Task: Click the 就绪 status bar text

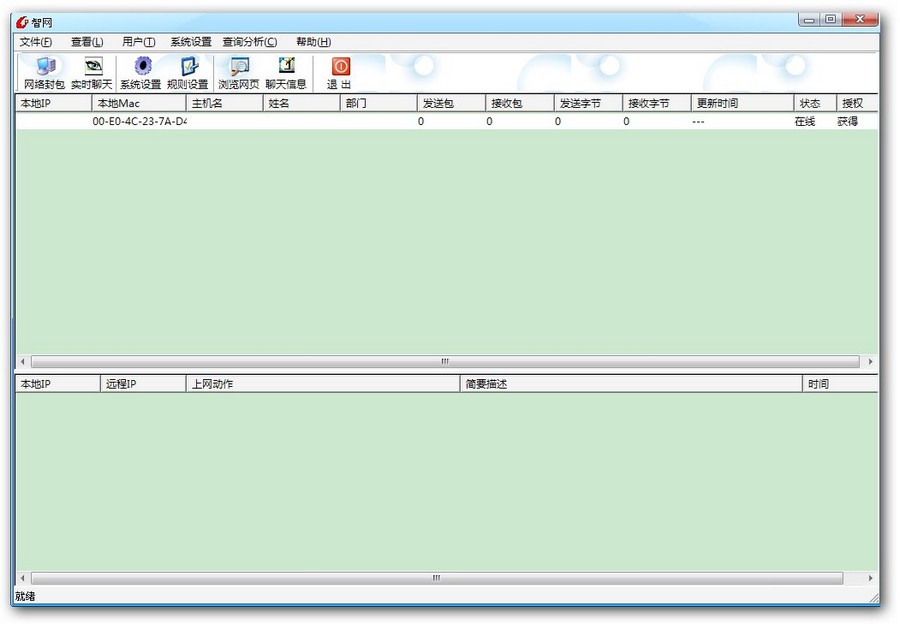Action: (25, 596)
